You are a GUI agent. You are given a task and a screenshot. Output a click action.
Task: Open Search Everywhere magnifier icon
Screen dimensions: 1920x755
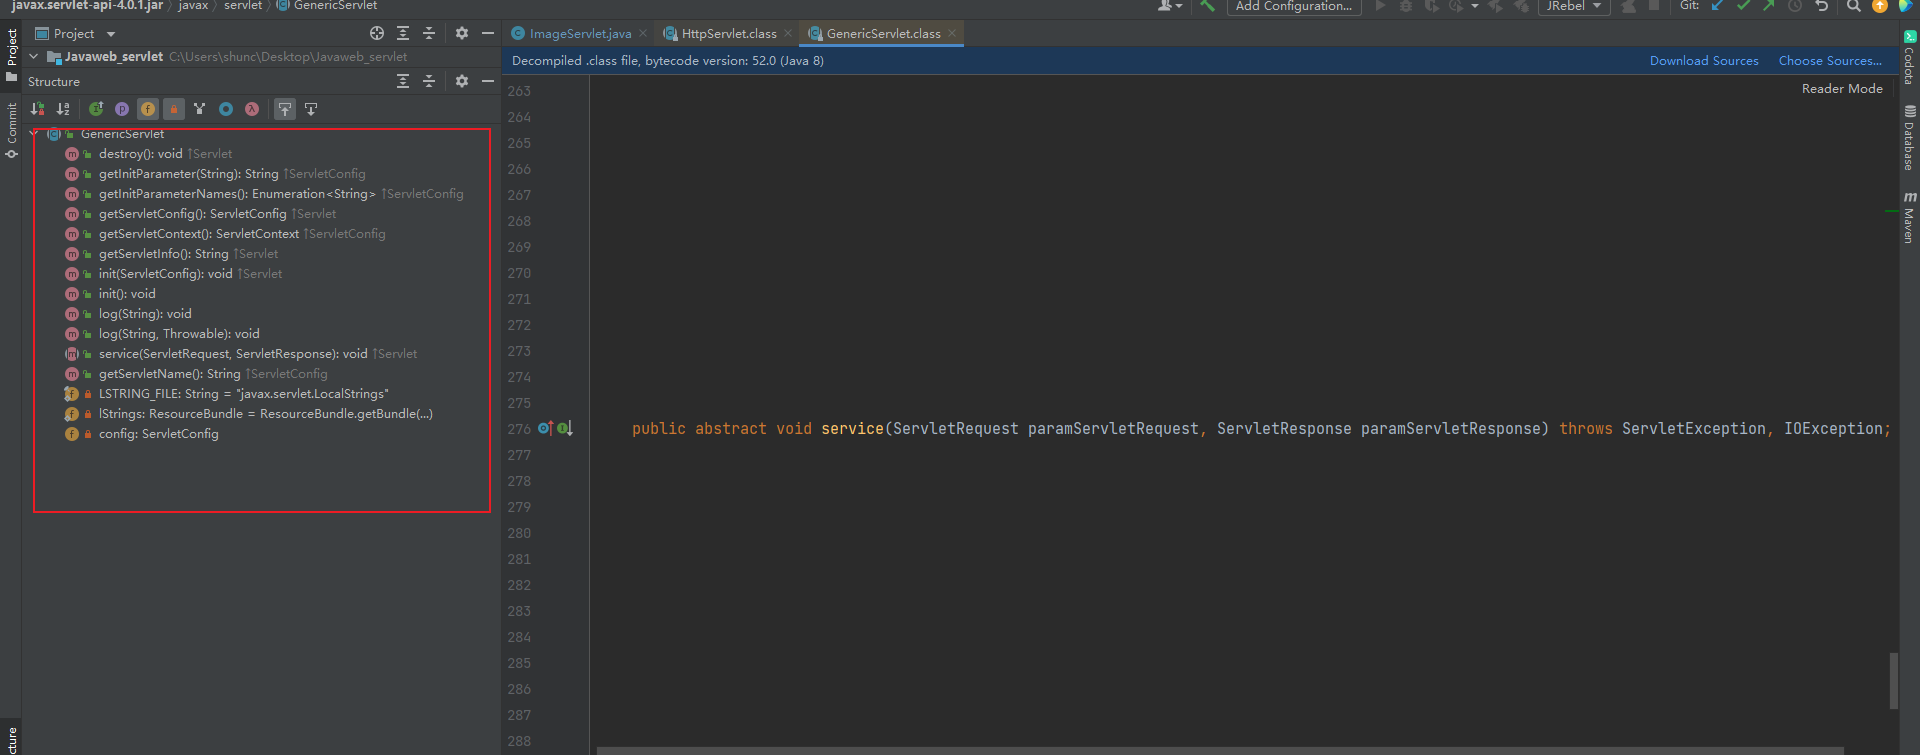(x=1853, y=6)
